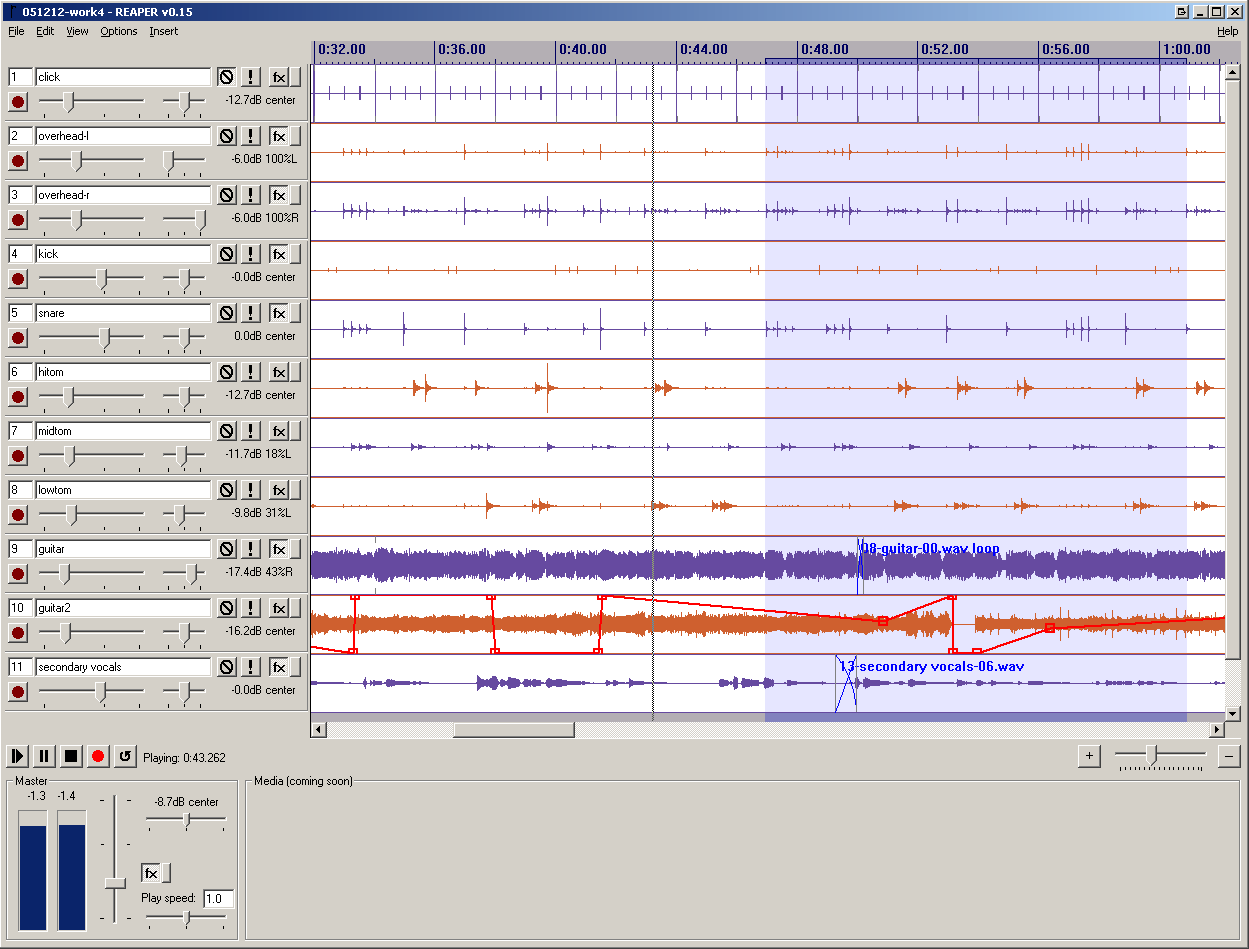Mute the secondary vocals track

[227, 667]
